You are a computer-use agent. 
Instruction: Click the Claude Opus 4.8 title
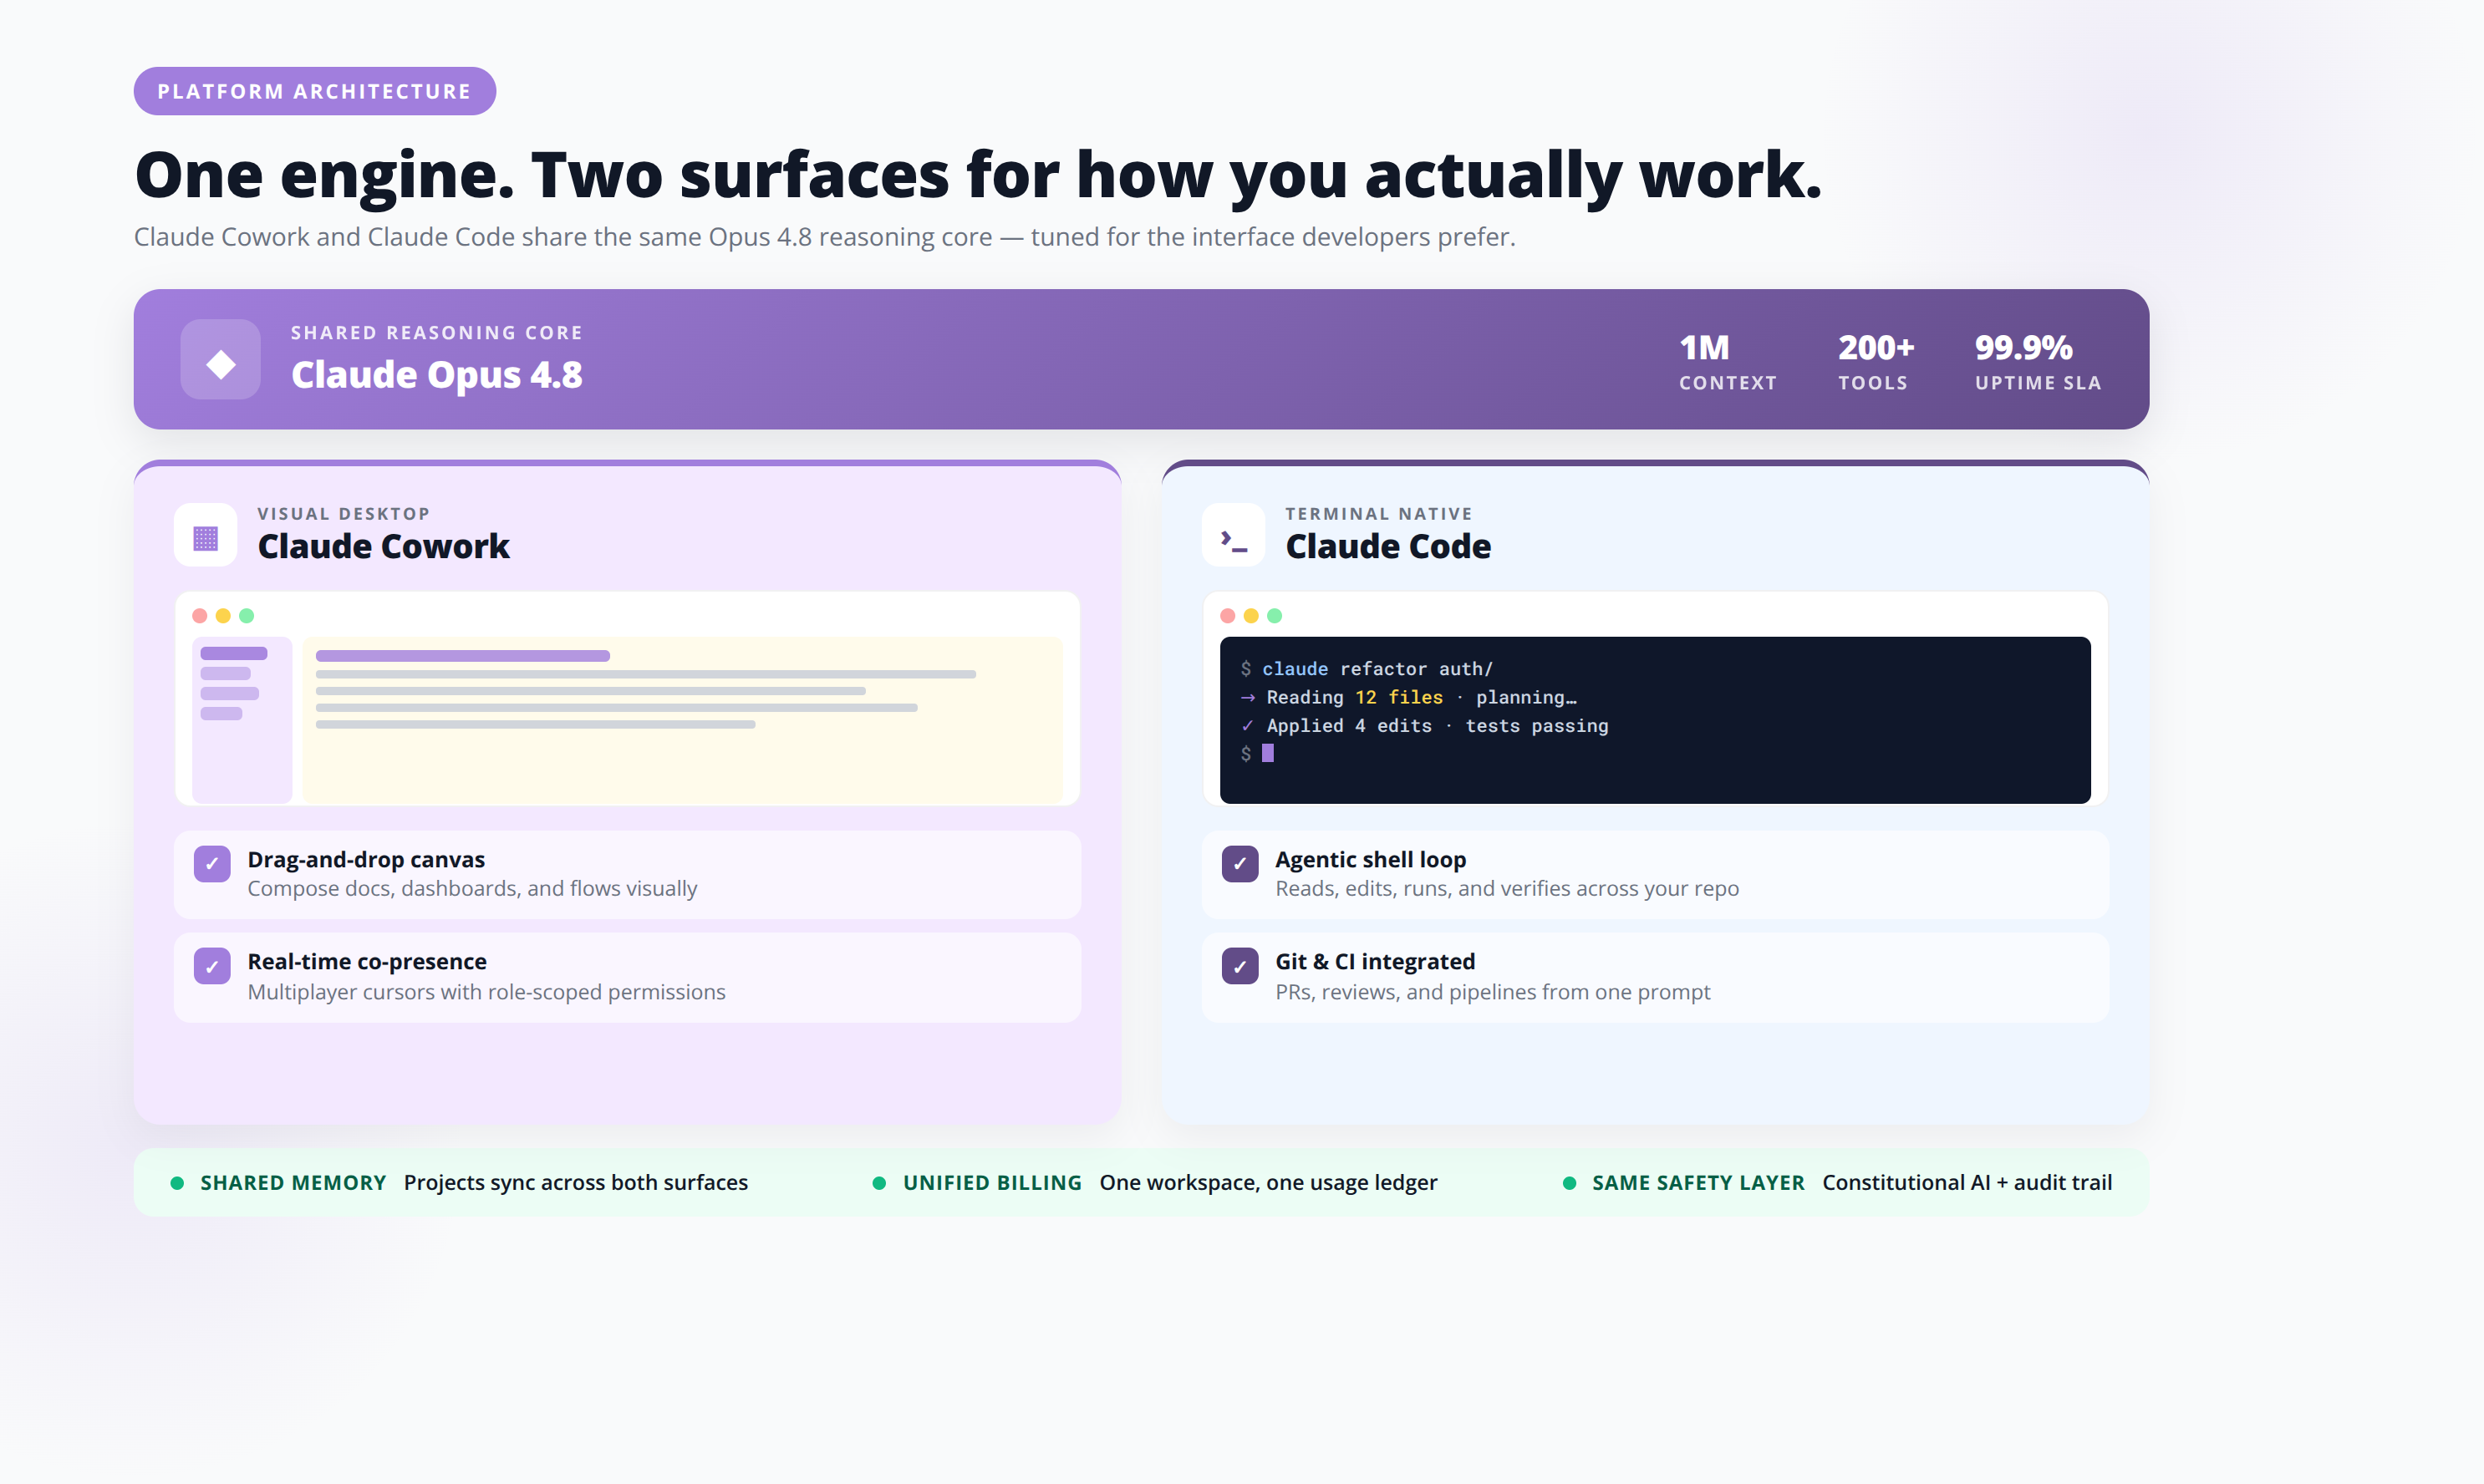coord(436,375)
